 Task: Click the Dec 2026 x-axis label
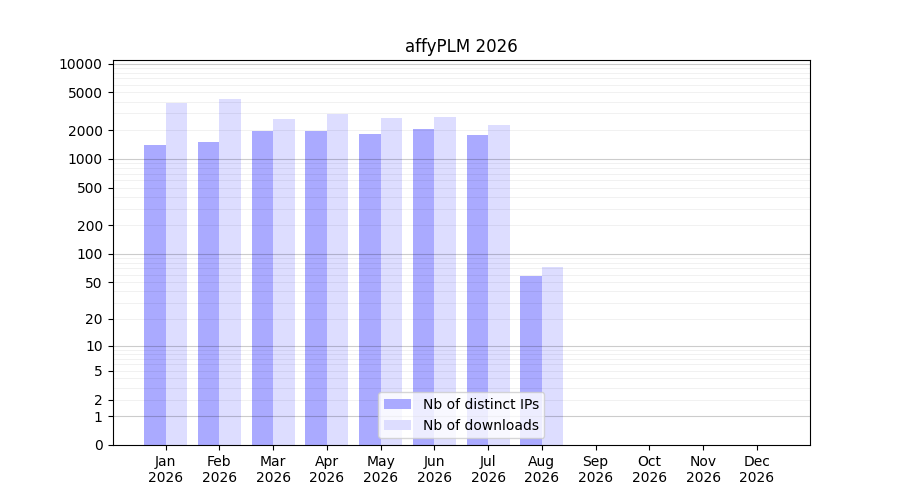pyautogui.click(x=757, y=469)
